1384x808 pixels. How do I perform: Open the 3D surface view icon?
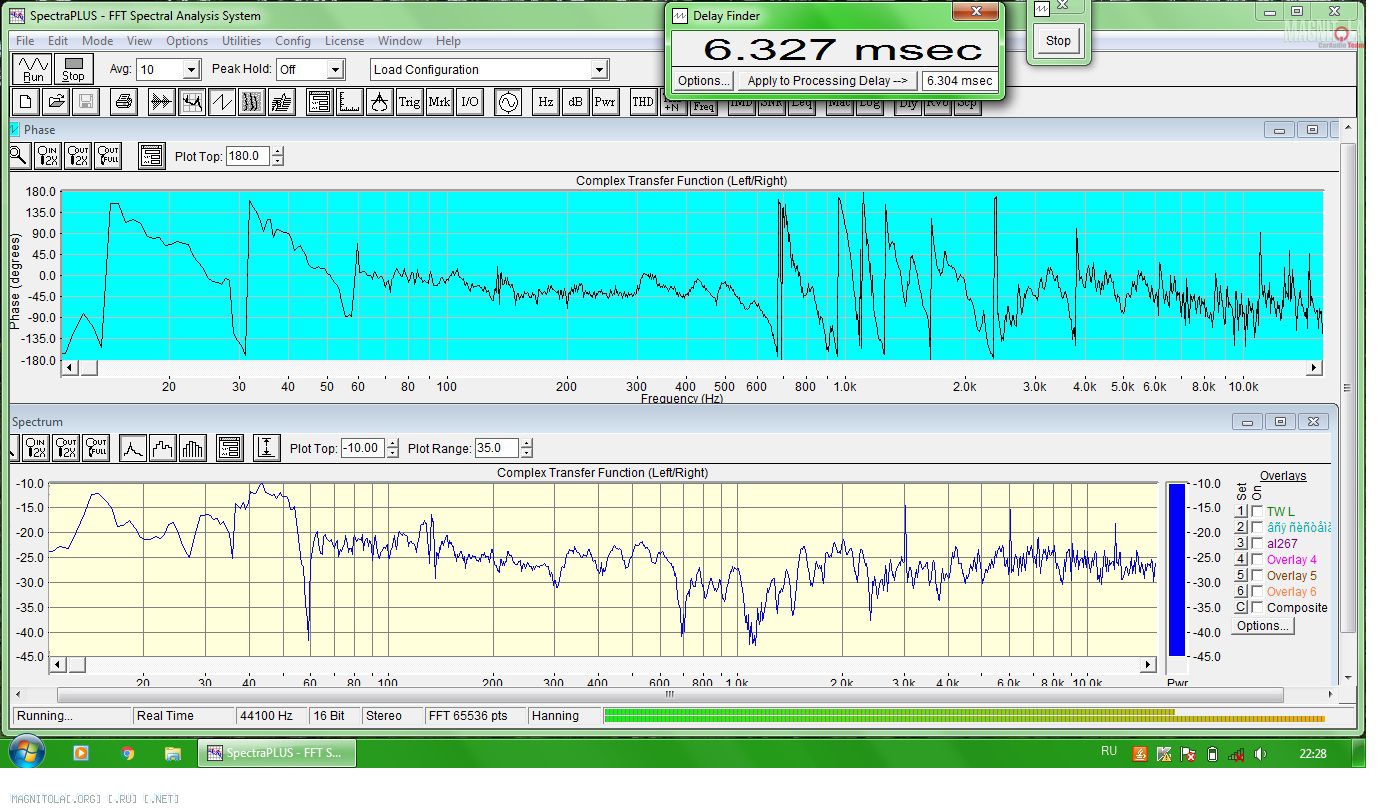click(282, 101)
